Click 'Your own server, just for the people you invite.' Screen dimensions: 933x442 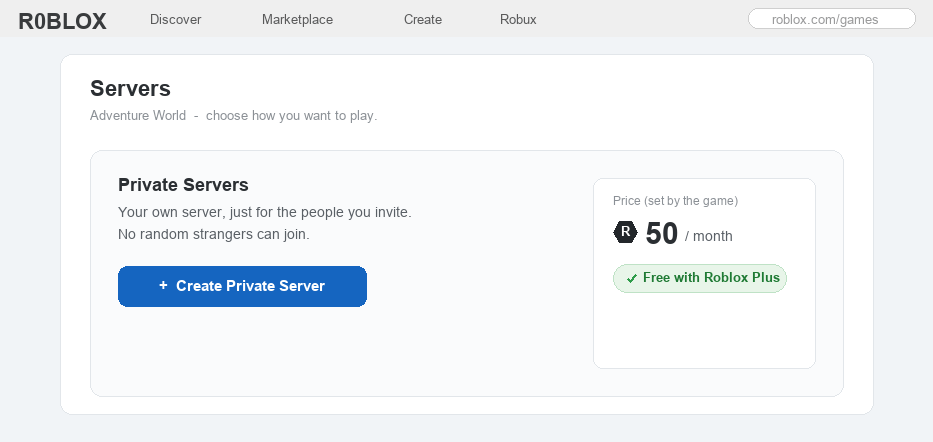click(x=265, y=212)
